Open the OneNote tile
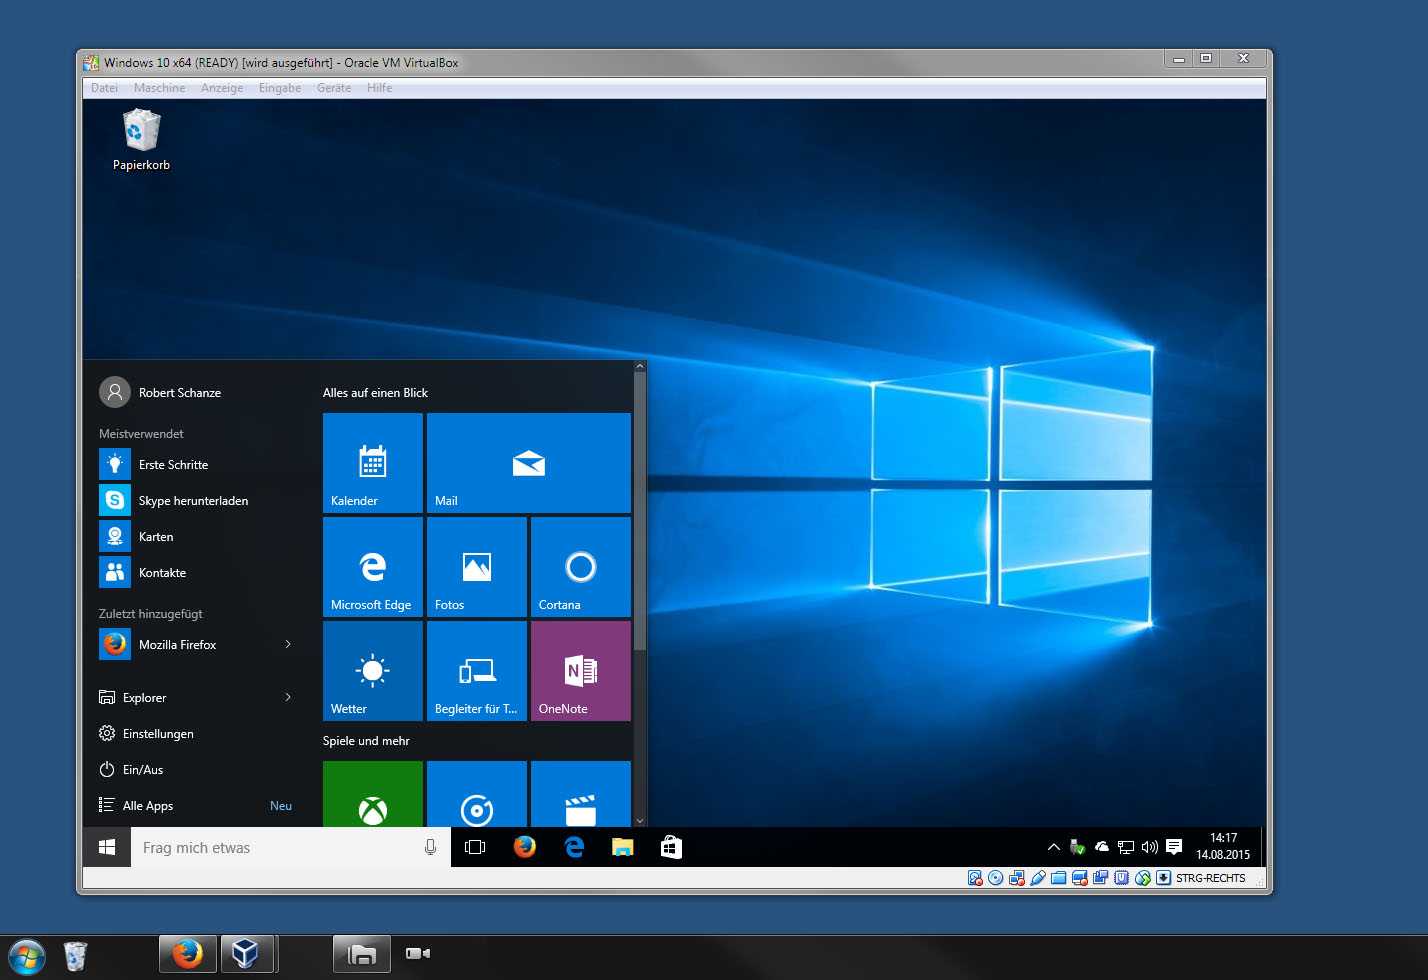 click(581, 671)
